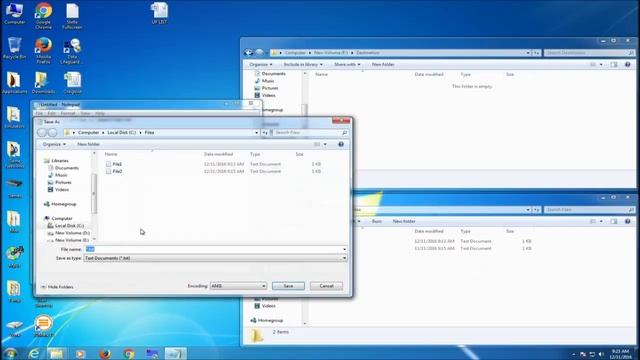This screenshot has height=360, width=640.
Task: Click the Name column header in Save As
Action: coord(111,154)
